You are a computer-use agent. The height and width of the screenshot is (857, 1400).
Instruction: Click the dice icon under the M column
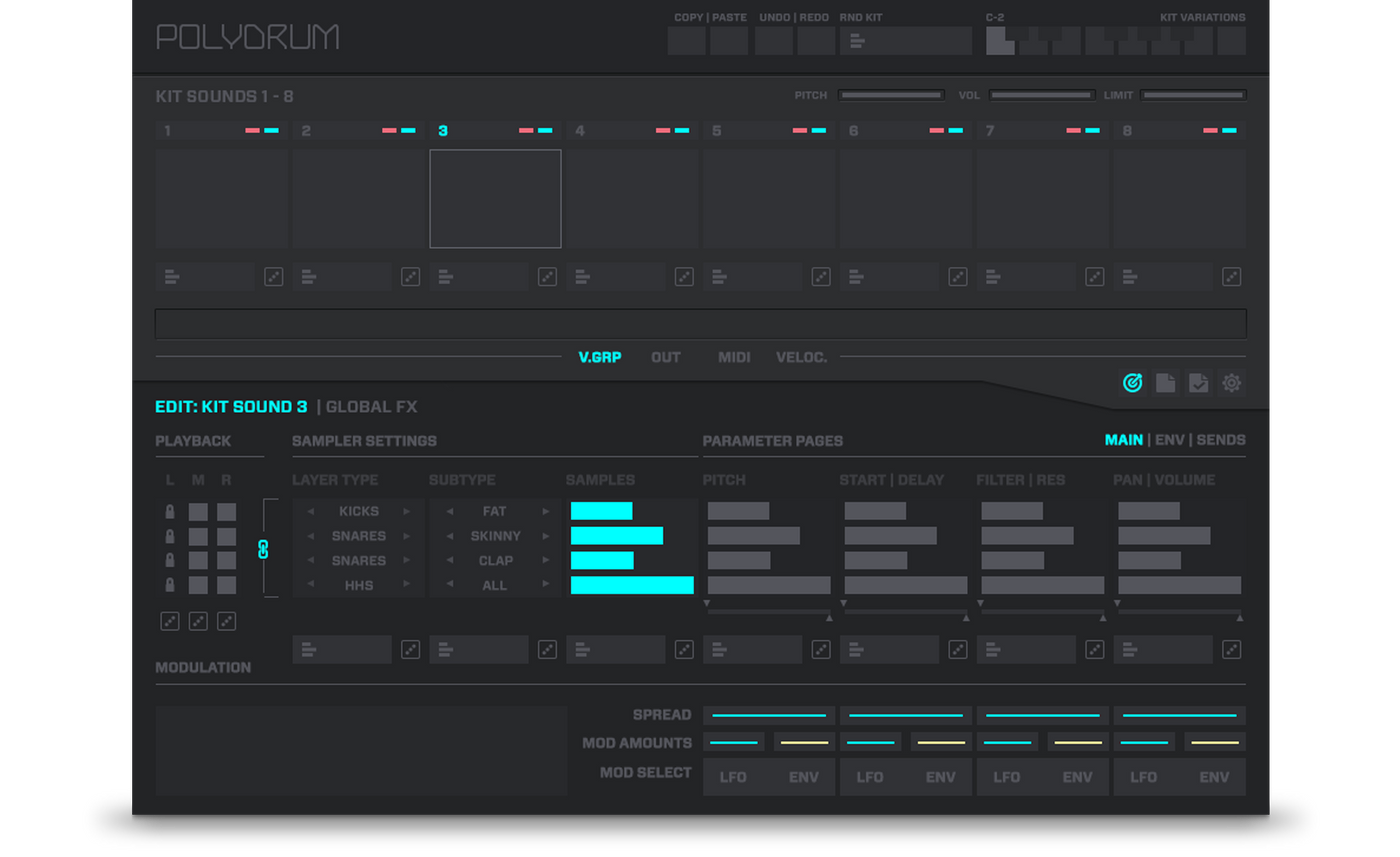(198, 621)
